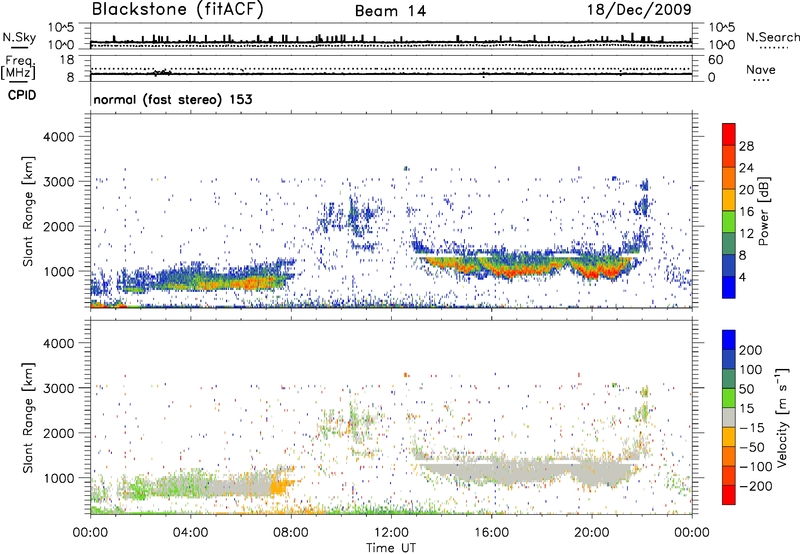This screenshot has height=554, width=800.
Task: Pick the dark green 8–12 dB swatch
Action: pyautogui.click(x=729, y=244)
